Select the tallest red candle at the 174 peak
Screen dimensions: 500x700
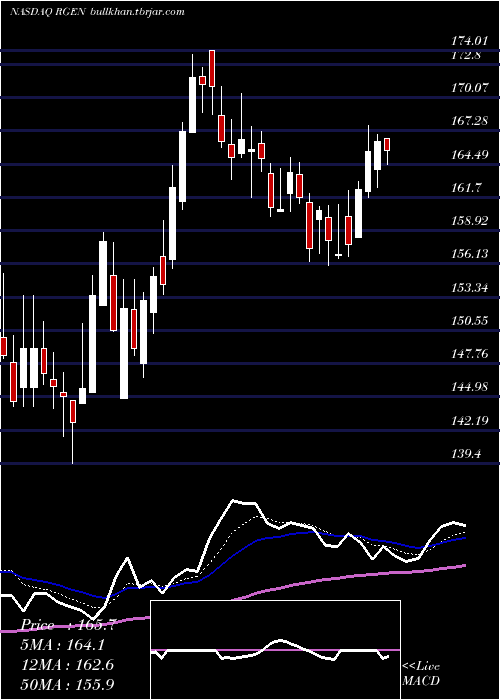point(212,68)
